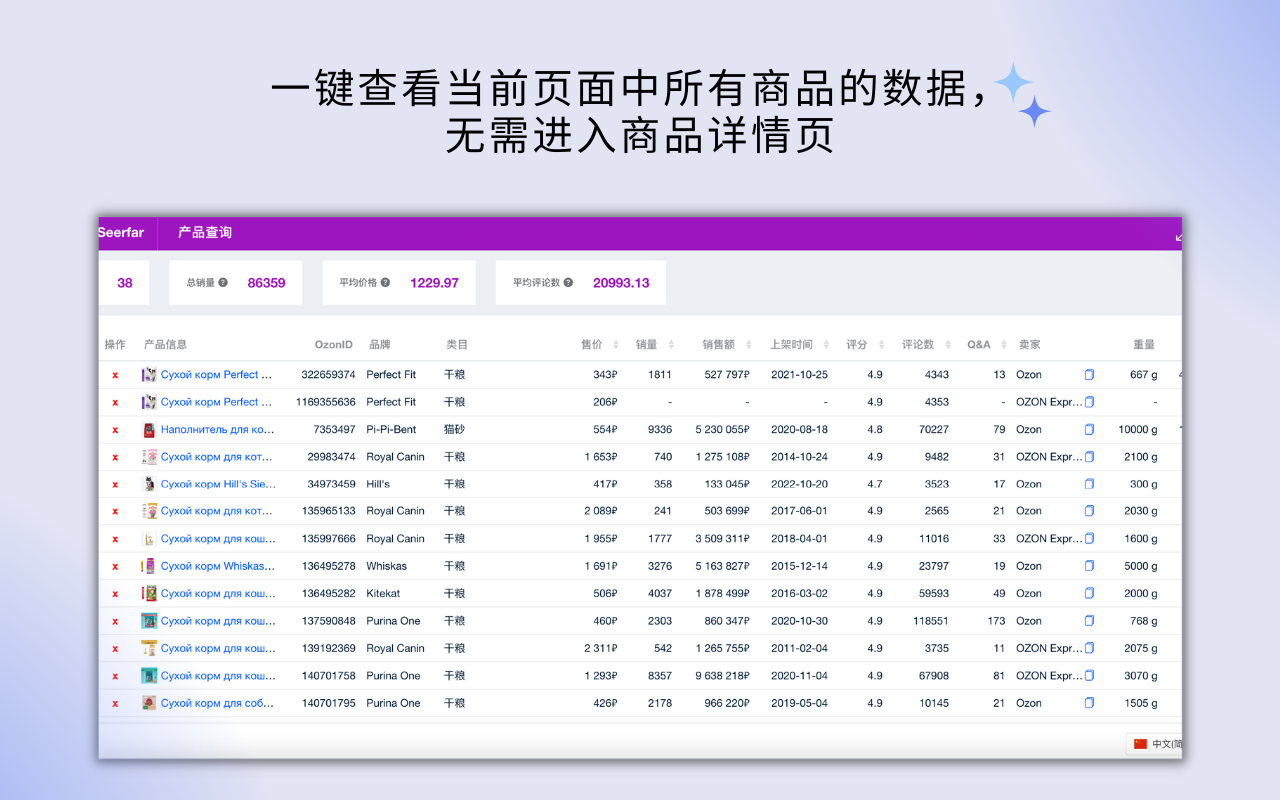Open the 中文(简体) language selector
Image resolution: width=1280 pixels, height=800 pixels.
(1160, 744)
